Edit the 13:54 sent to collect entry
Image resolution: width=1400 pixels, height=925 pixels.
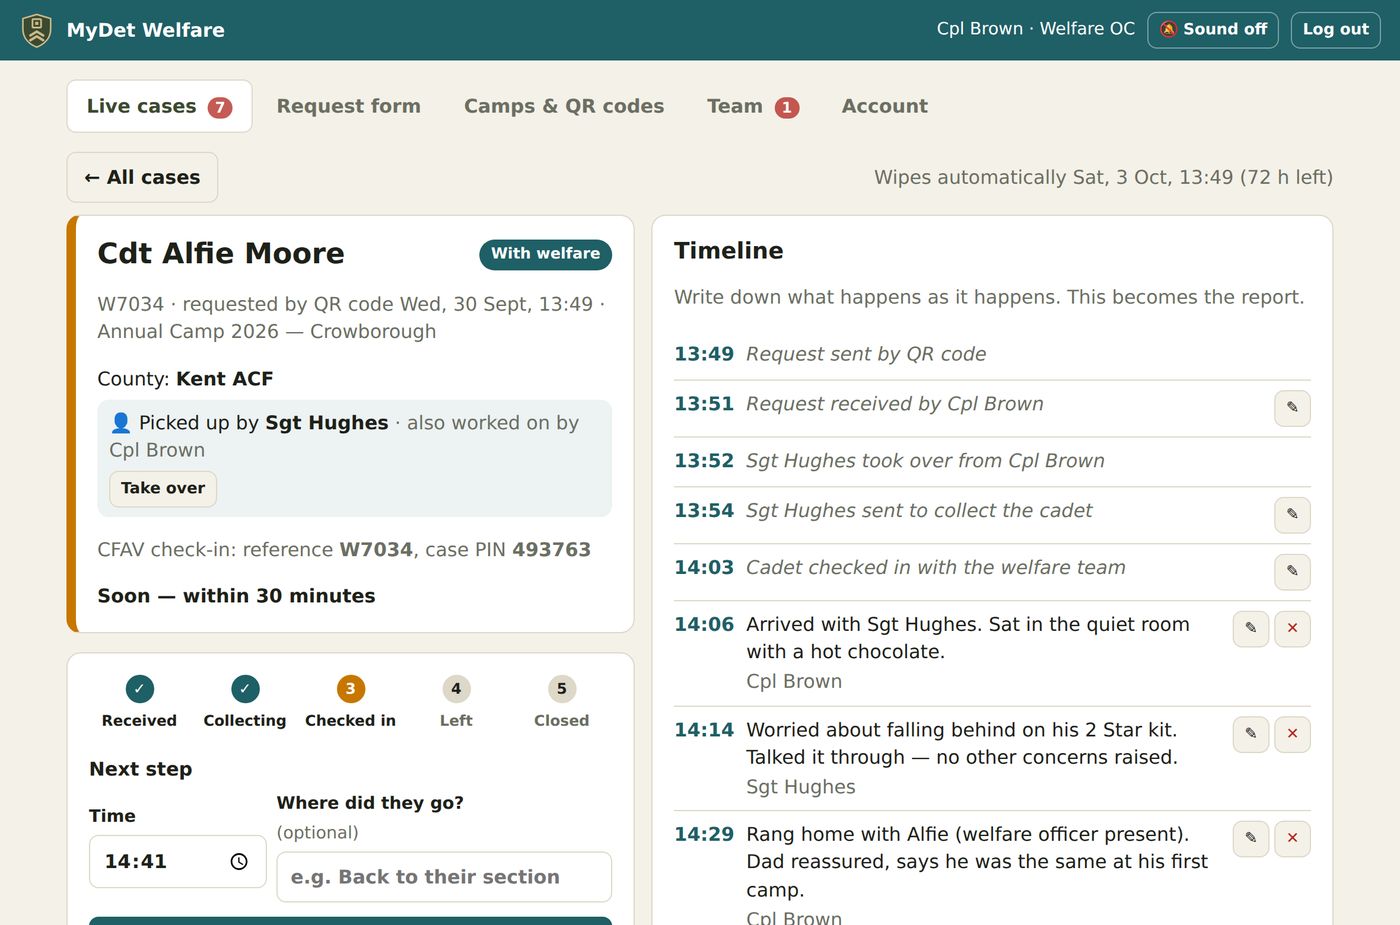pos(1292,515)
